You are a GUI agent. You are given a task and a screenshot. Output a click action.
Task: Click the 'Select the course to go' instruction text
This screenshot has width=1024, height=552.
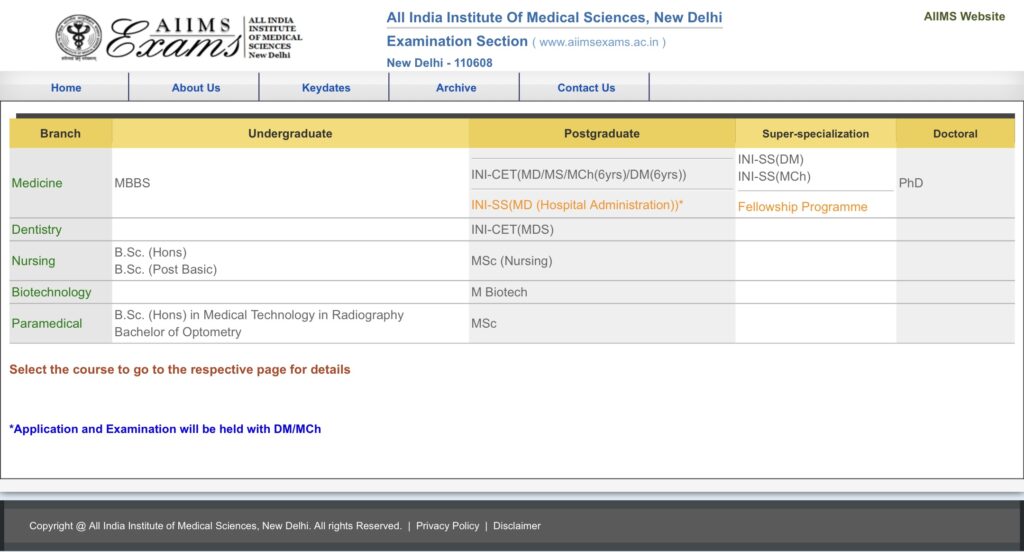pyautogui.click(x=180, y=369)
